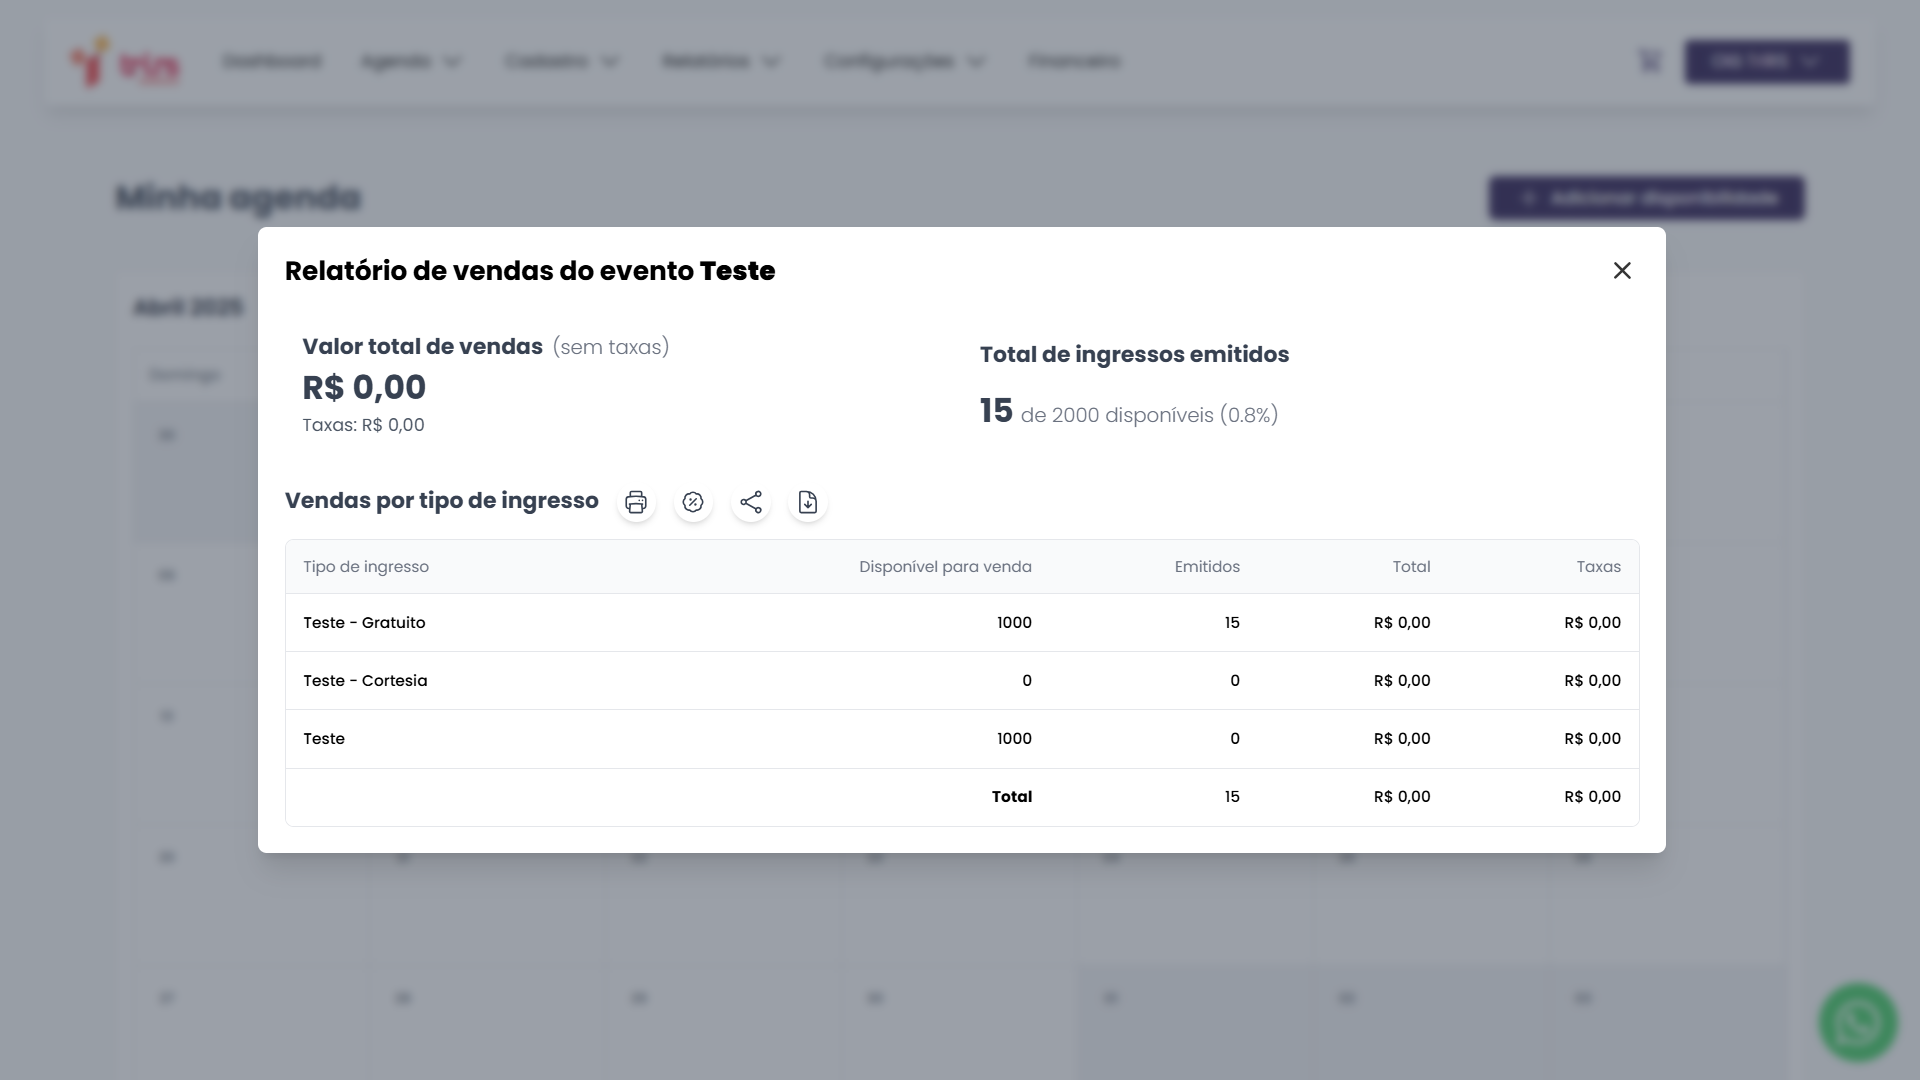
Task: Click the Emitidos column header
Action: point(1207,567)
